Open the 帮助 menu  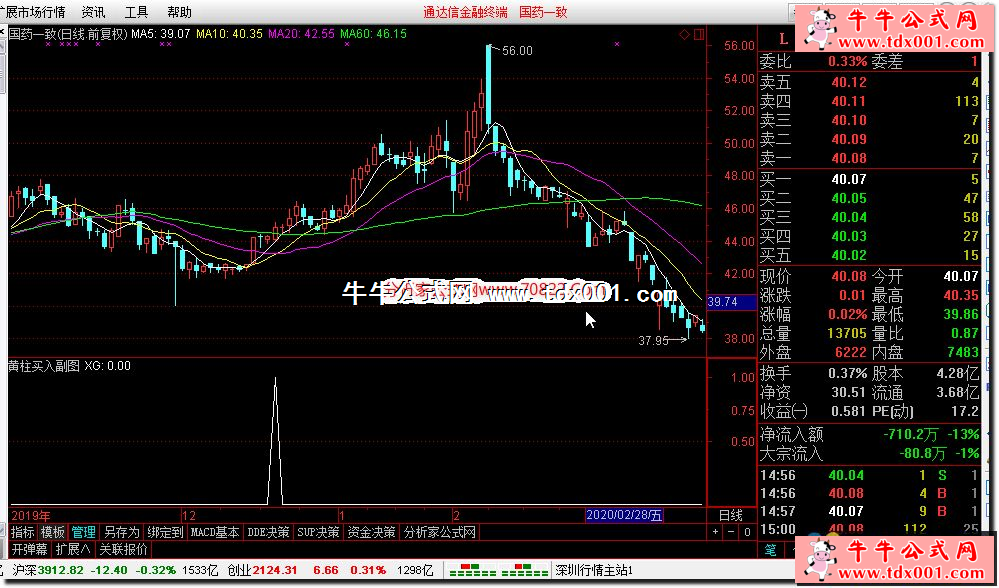pyautogui.click(x=179, y=12)
